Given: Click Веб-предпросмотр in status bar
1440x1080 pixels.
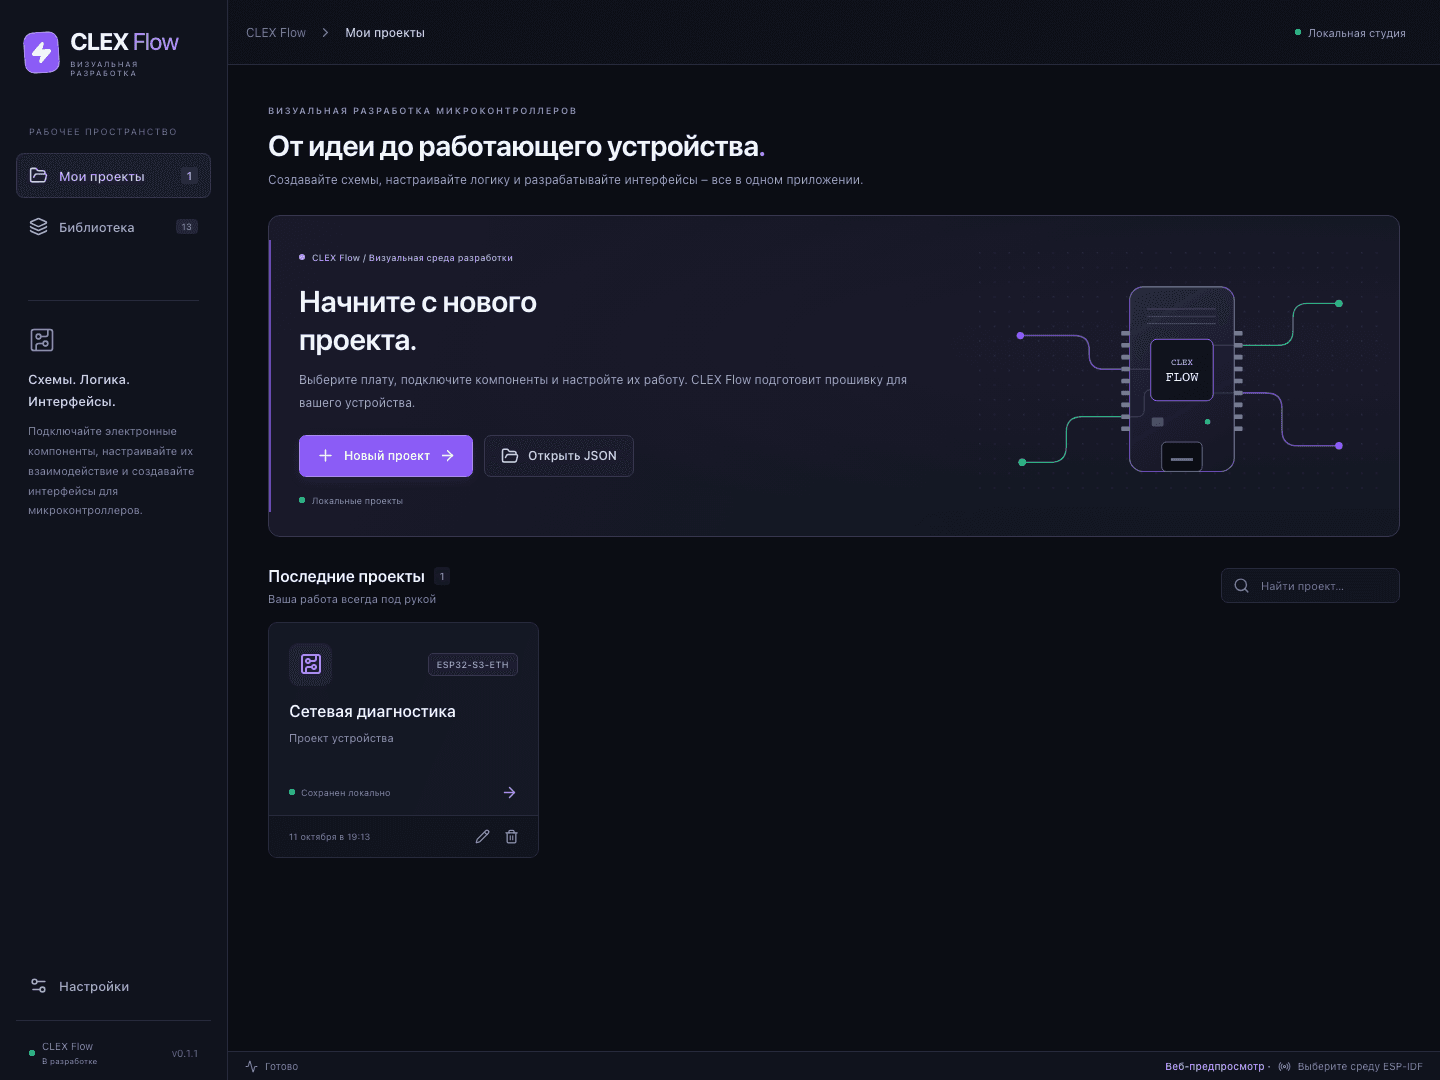Looking at the screenshot, I should tap(1214, 1067).
